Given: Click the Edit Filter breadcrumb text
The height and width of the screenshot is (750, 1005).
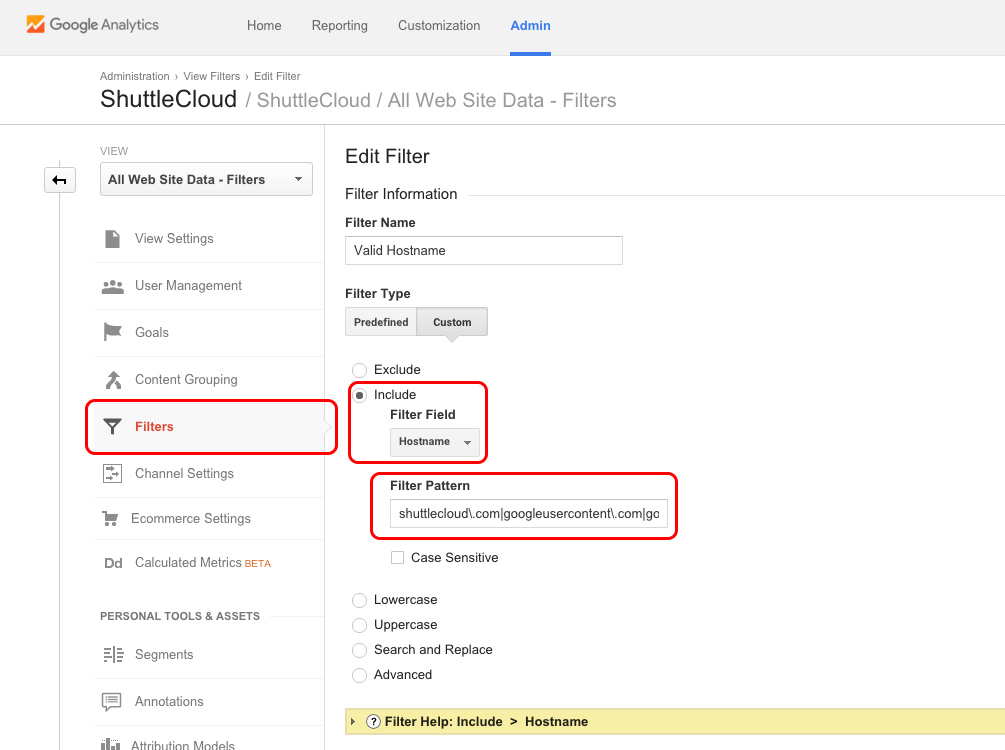Looking at the screenshot, I should 277,76.
